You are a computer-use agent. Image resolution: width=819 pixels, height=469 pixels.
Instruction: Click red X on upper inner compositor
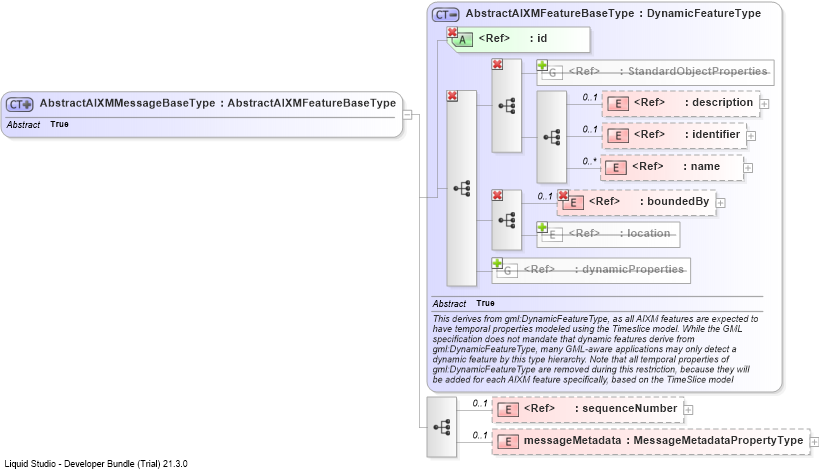coord(497,64)
